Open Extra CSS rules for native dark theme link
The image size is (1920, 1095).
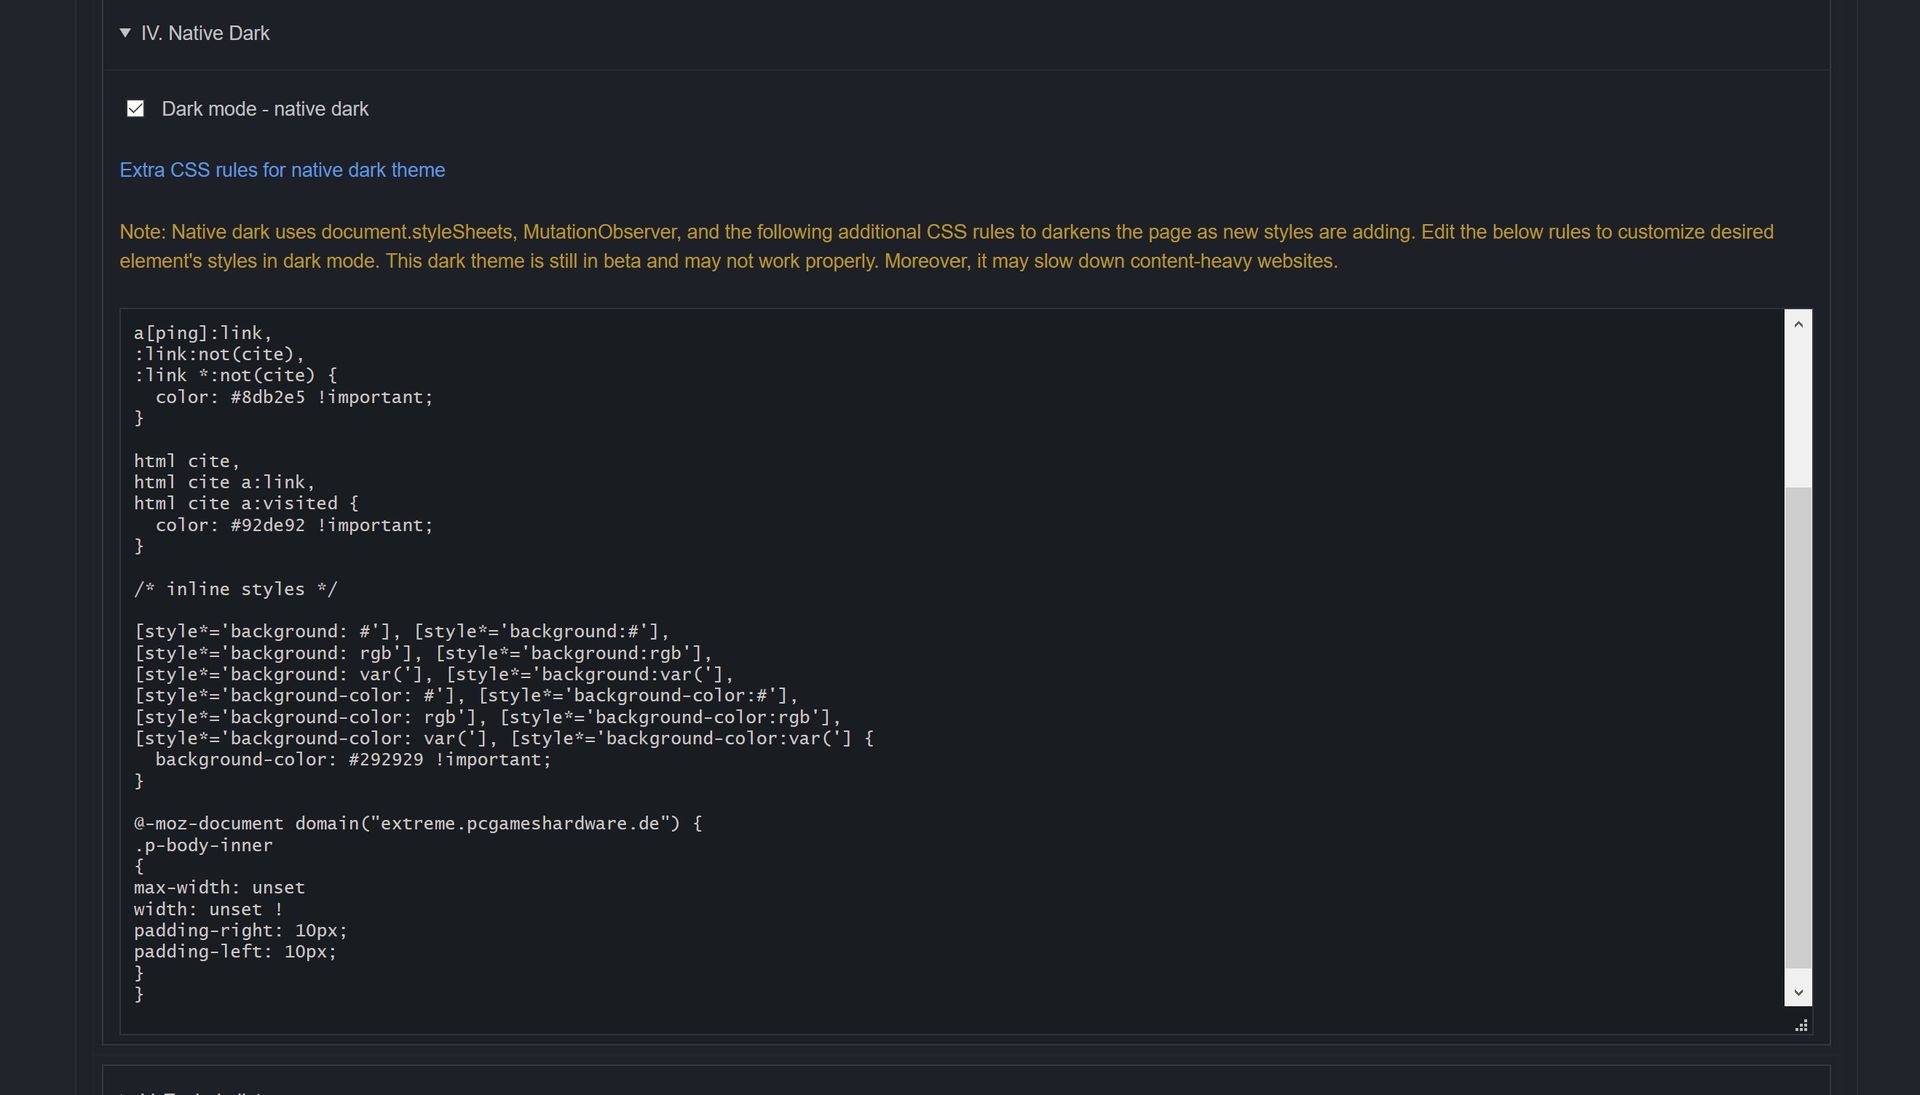tap(282, 170)
